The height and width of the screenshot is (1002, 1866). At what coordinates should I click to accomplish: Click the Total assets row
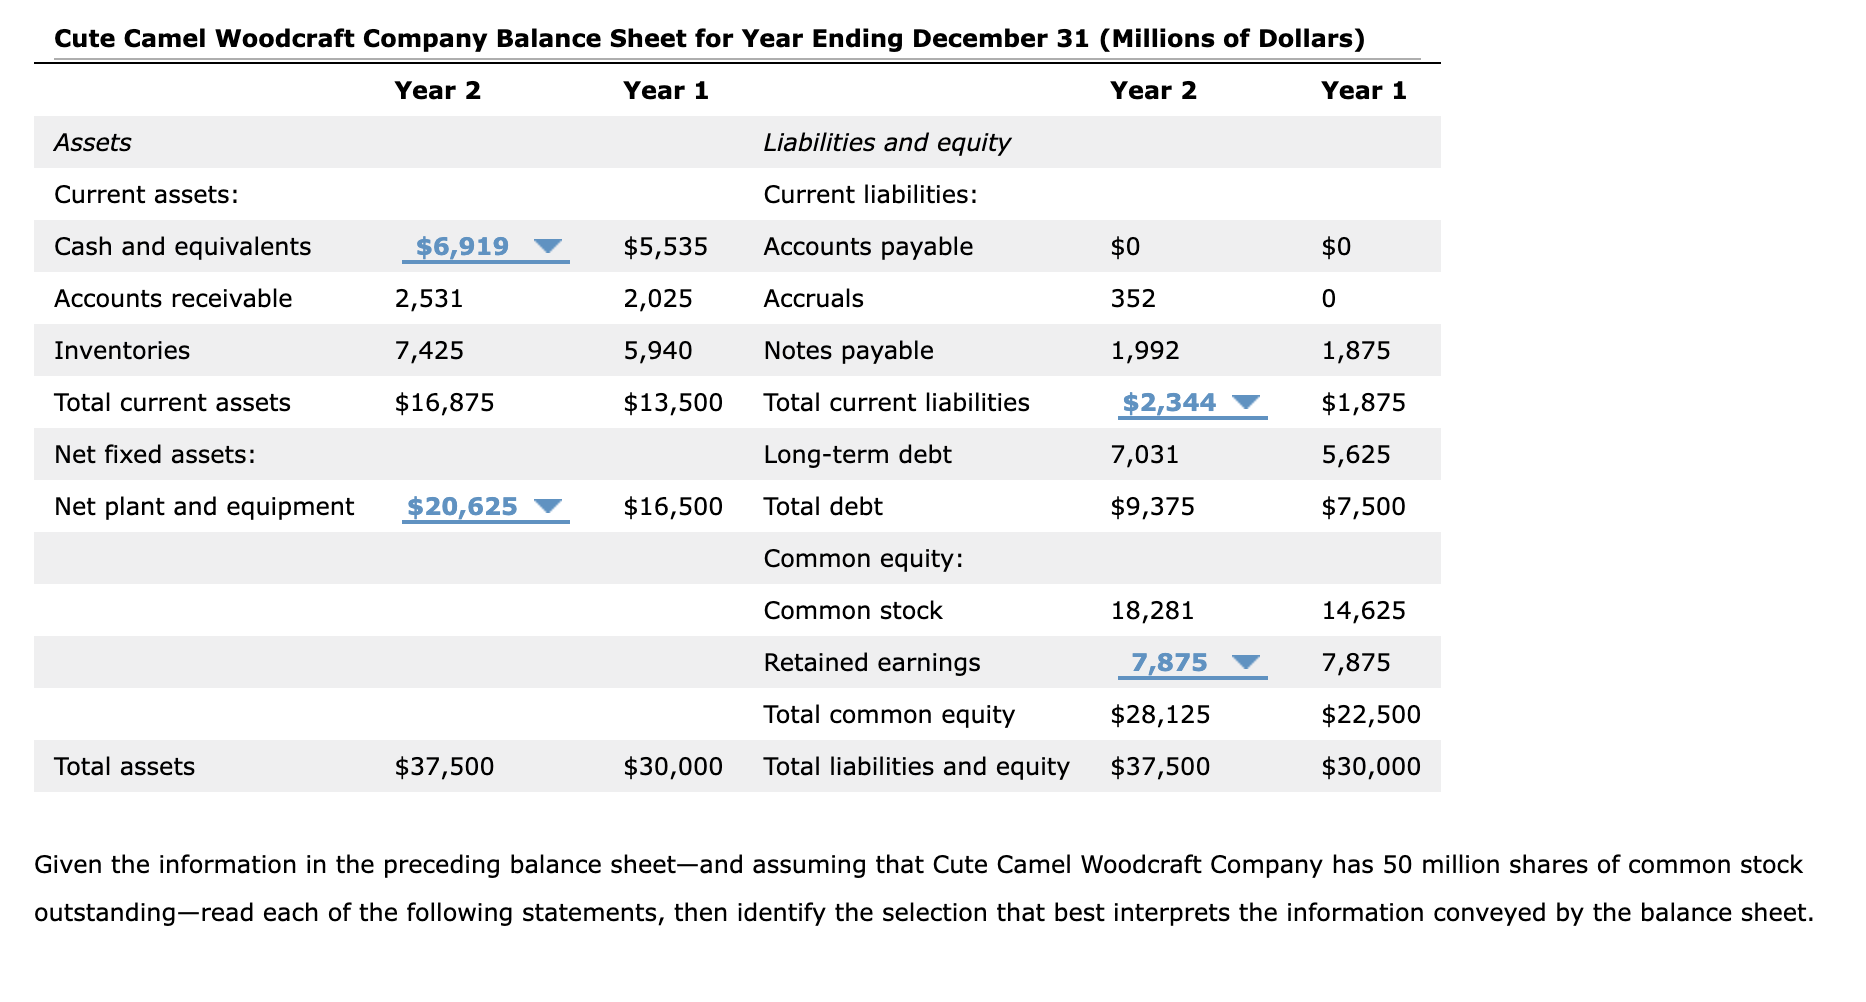(124, 766)
